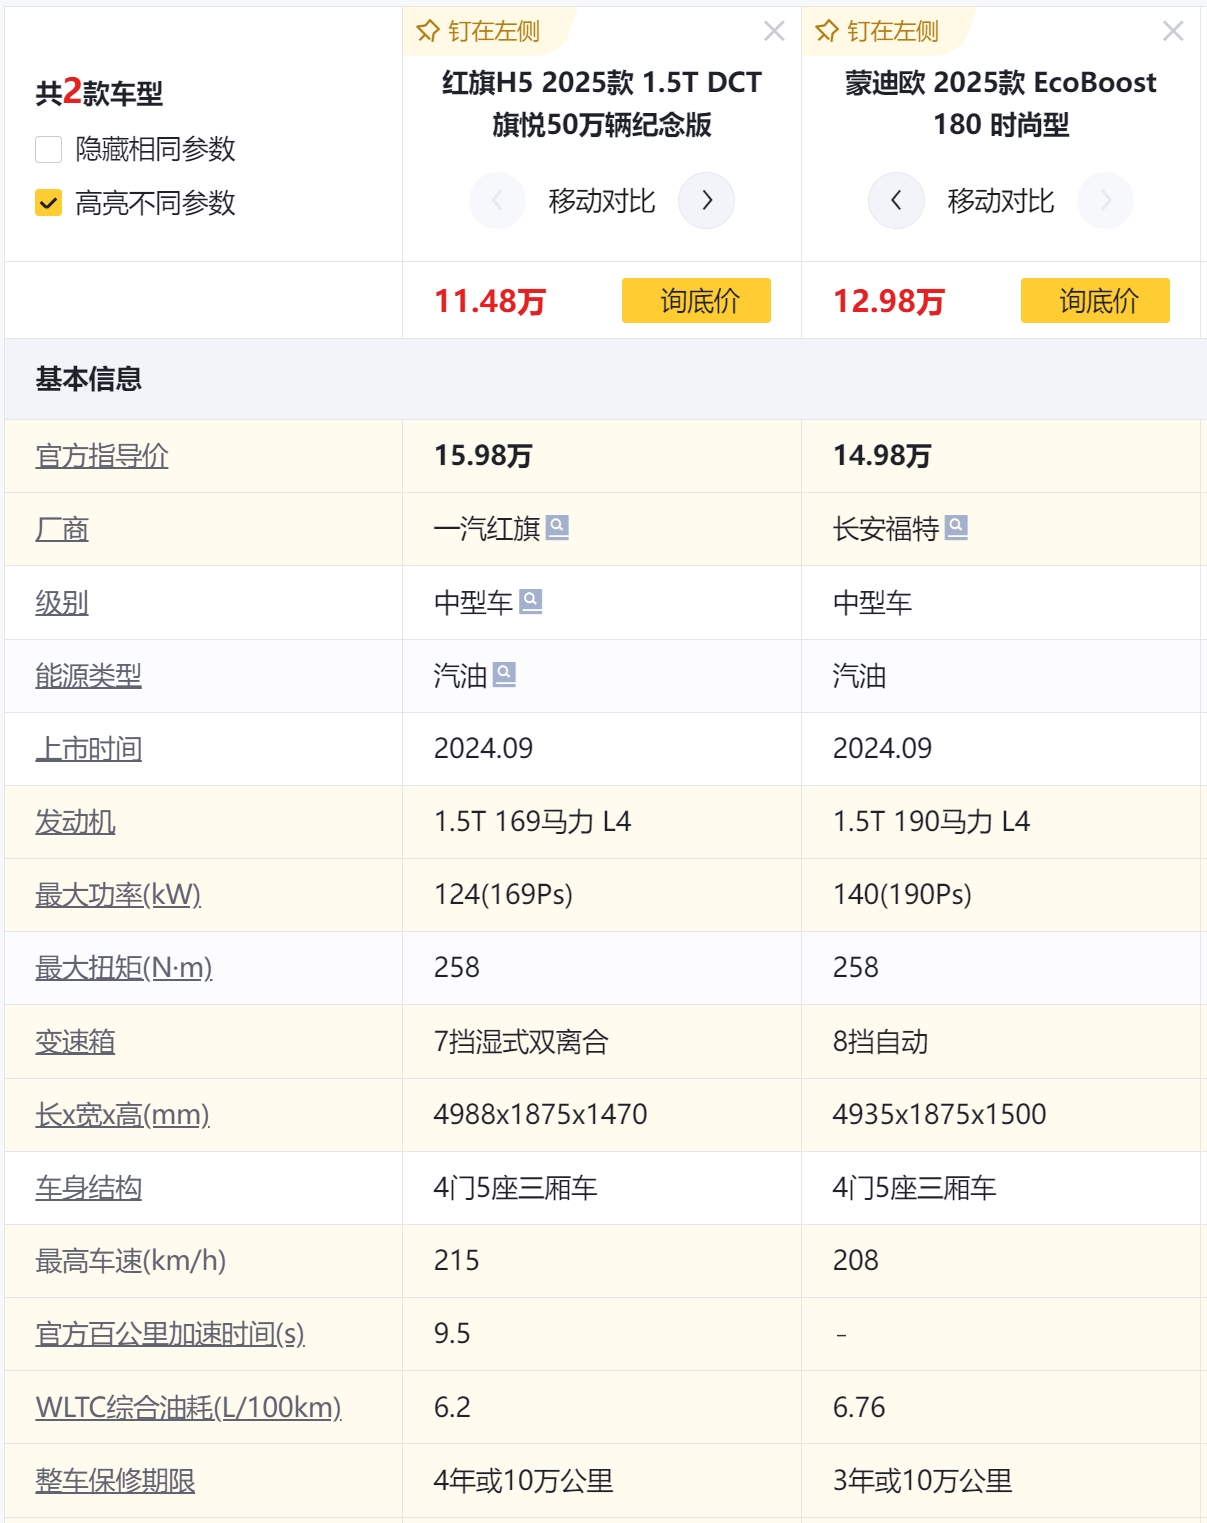Screen dimensions: 1207x1523
Task: Click the 8挡自动 gearbox value
Action: point(881,1042)
